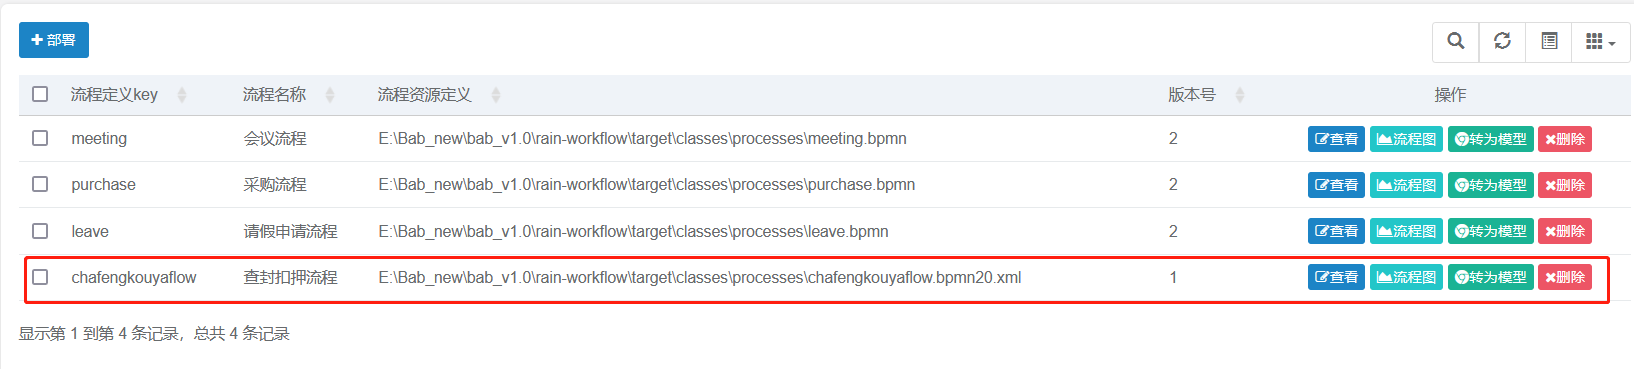Click 查看 for chafengkouyaflow row

(x=1336, y=277)
